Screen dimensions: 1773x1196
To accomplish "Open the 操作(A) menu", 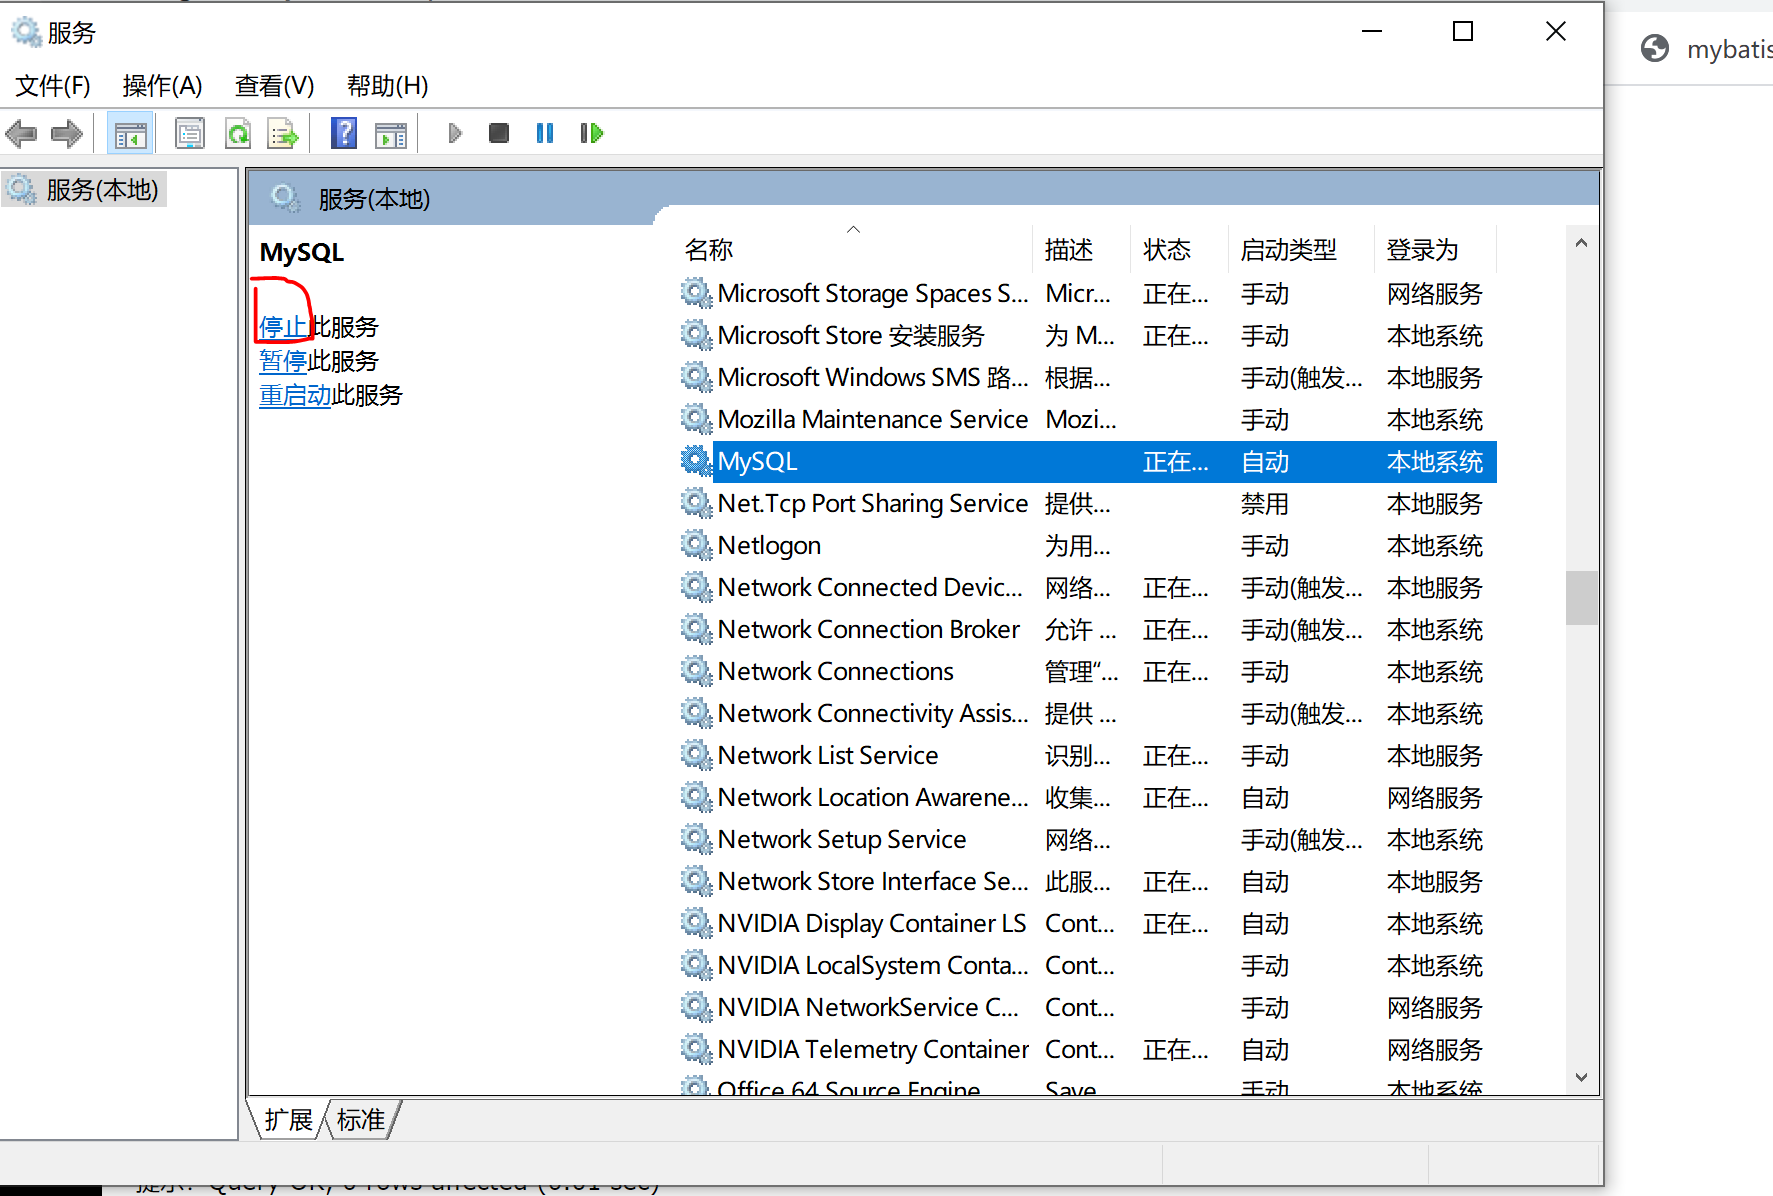I will pos(161,86).
